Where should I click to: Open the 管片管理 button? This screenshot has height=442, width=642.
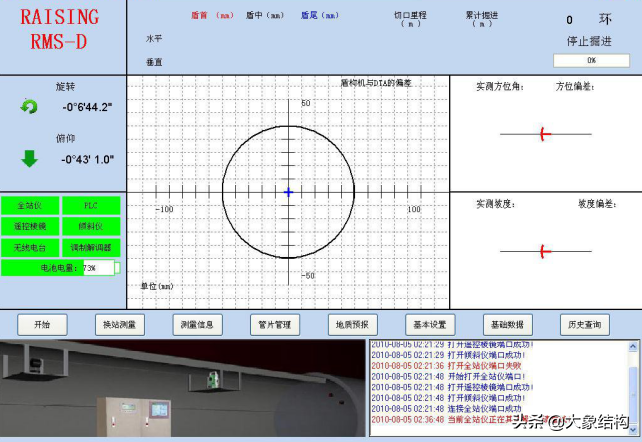pyautogui.click(x=275, y=324)
